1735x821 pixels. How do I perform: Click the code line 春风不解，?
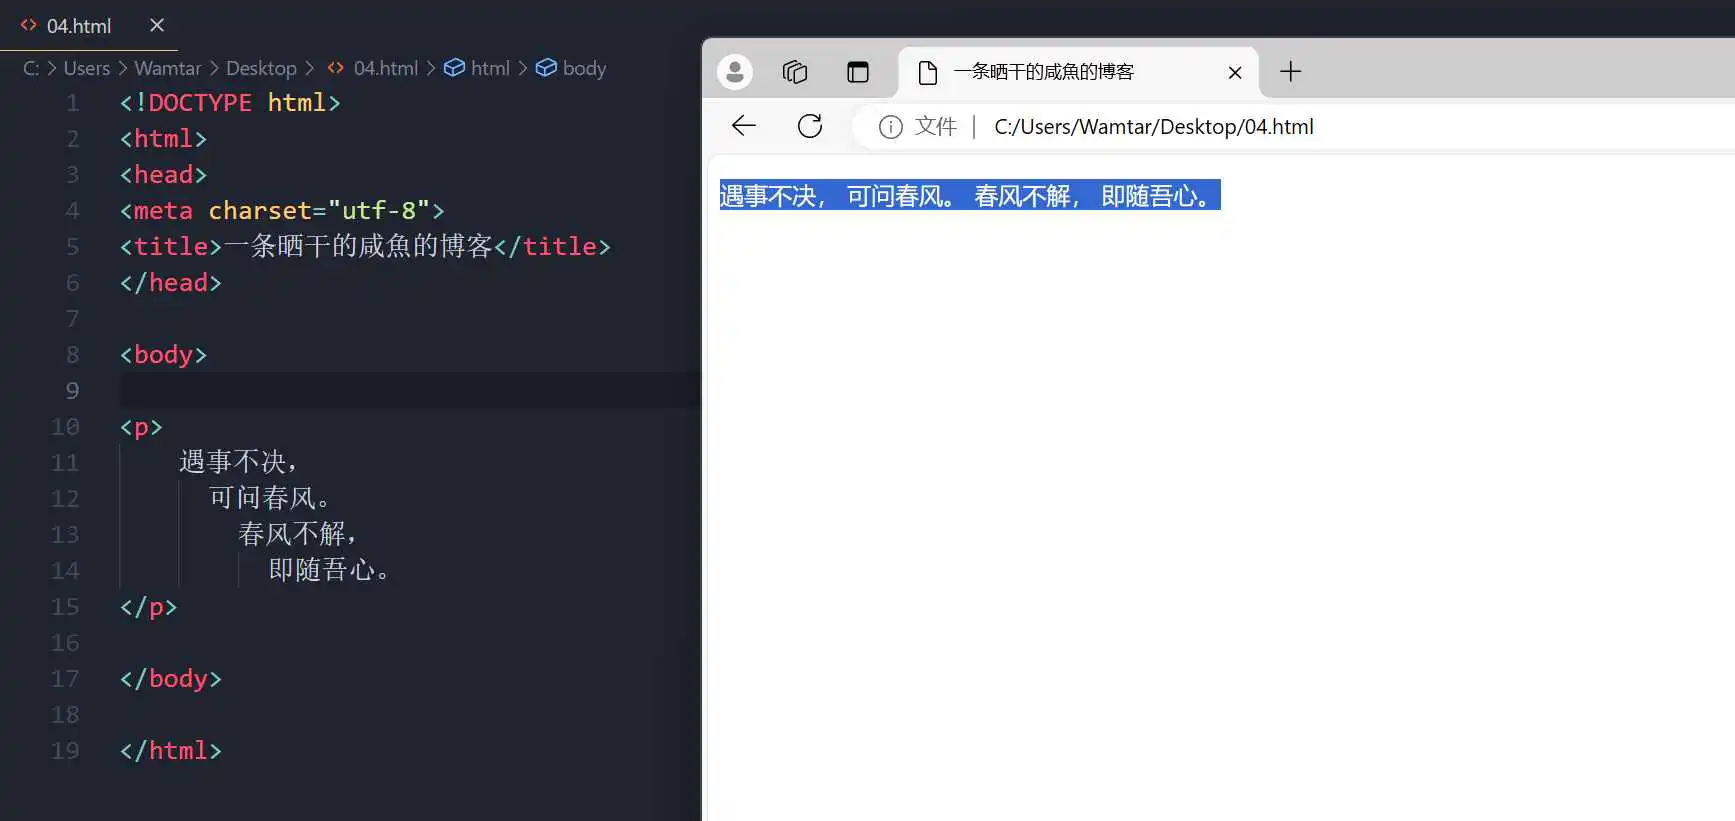[x=298, y=534]
